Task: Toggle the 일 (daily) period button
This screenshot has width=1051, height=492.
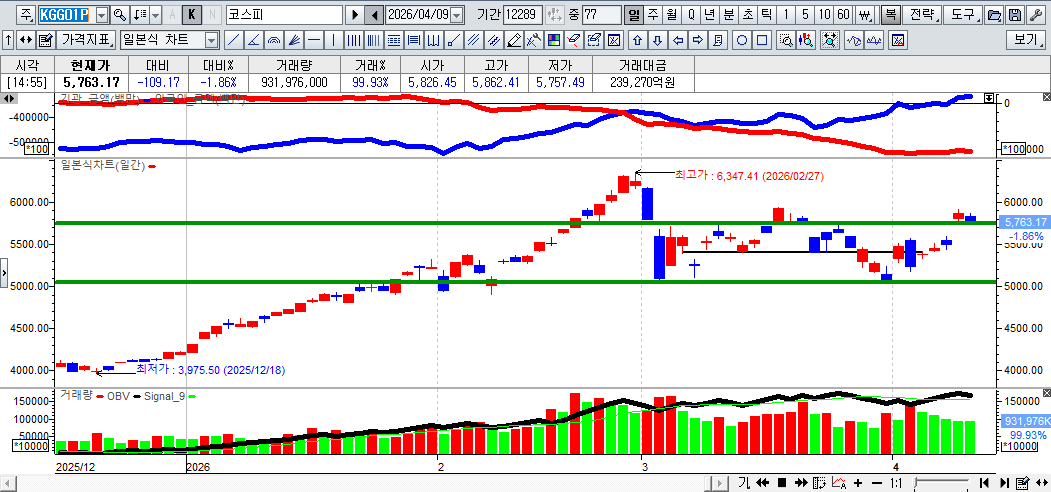Action: click(x=633, y=15)
